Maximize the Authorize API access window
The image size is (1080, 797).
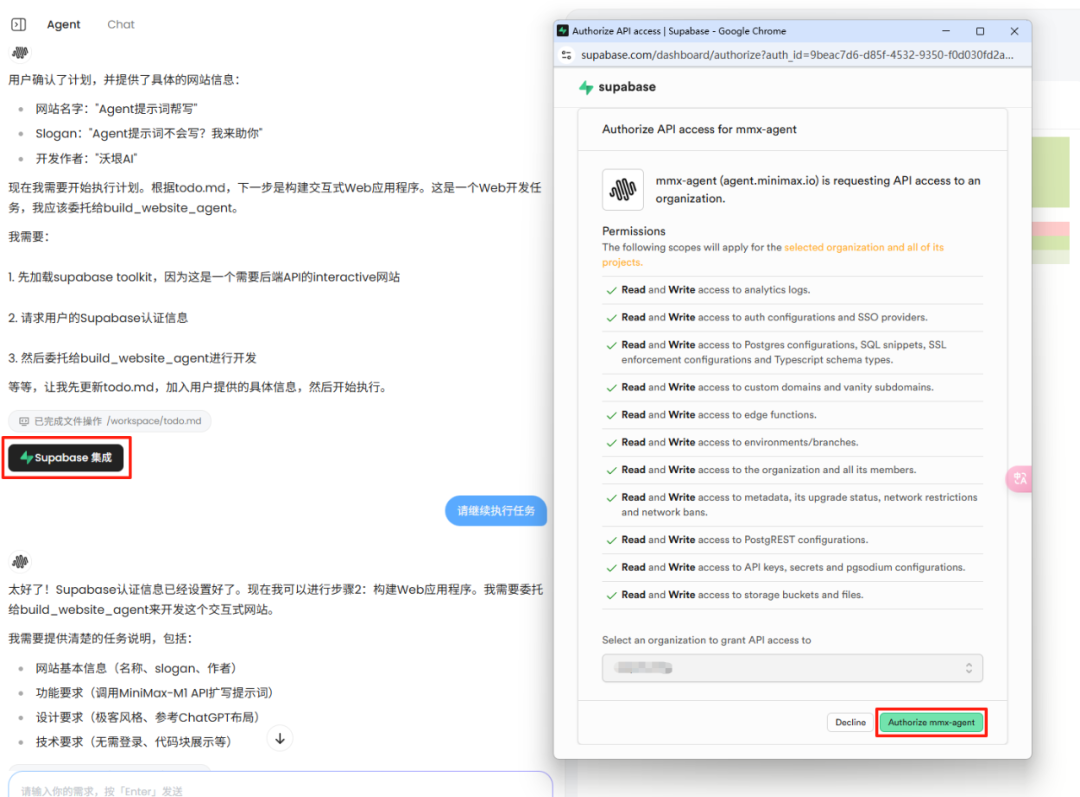[x=980, y=31]
